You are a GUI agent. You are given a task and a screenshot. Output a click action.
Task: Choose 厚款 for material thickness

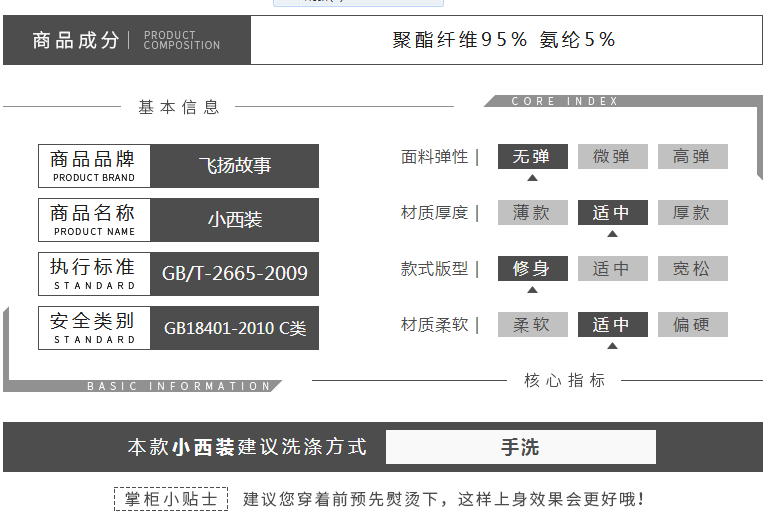click(x=692, y=213)
